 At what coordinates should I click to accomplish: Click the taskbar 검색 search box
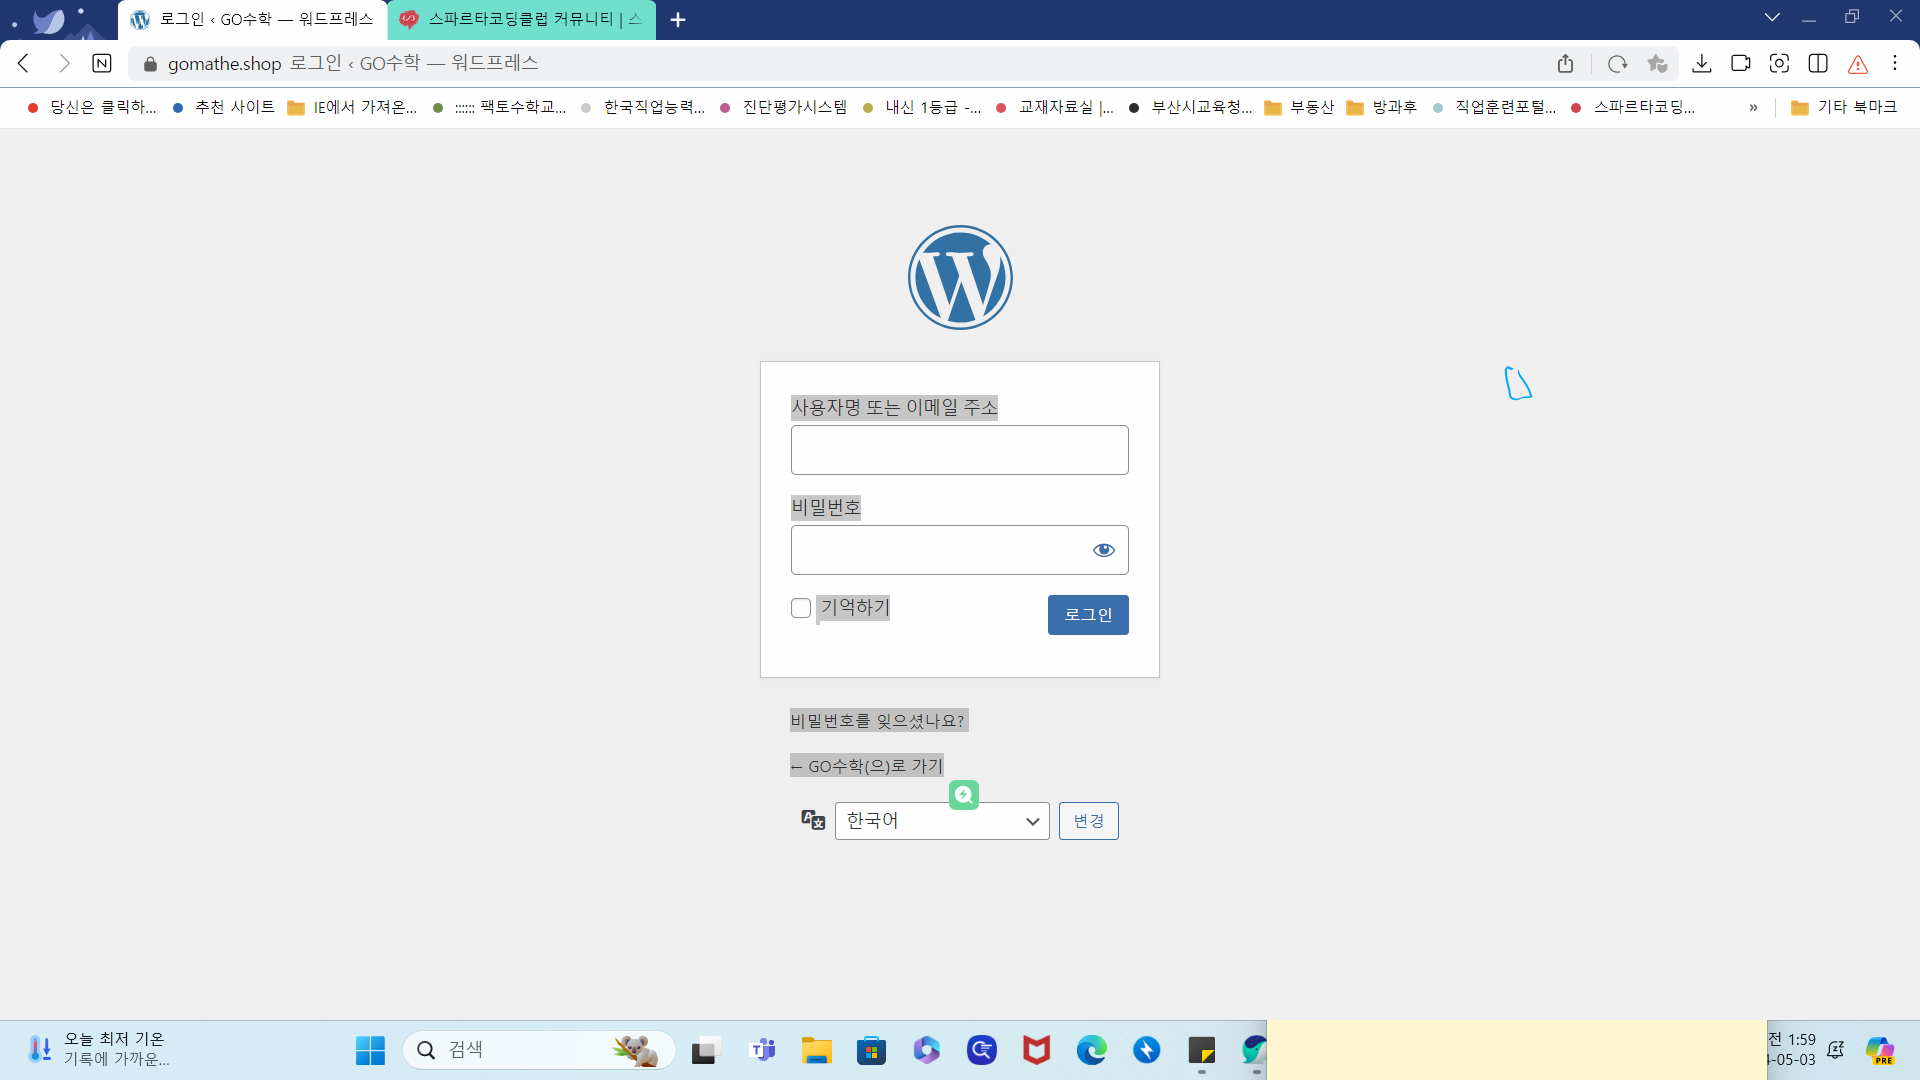click(x=540, y=1050)
